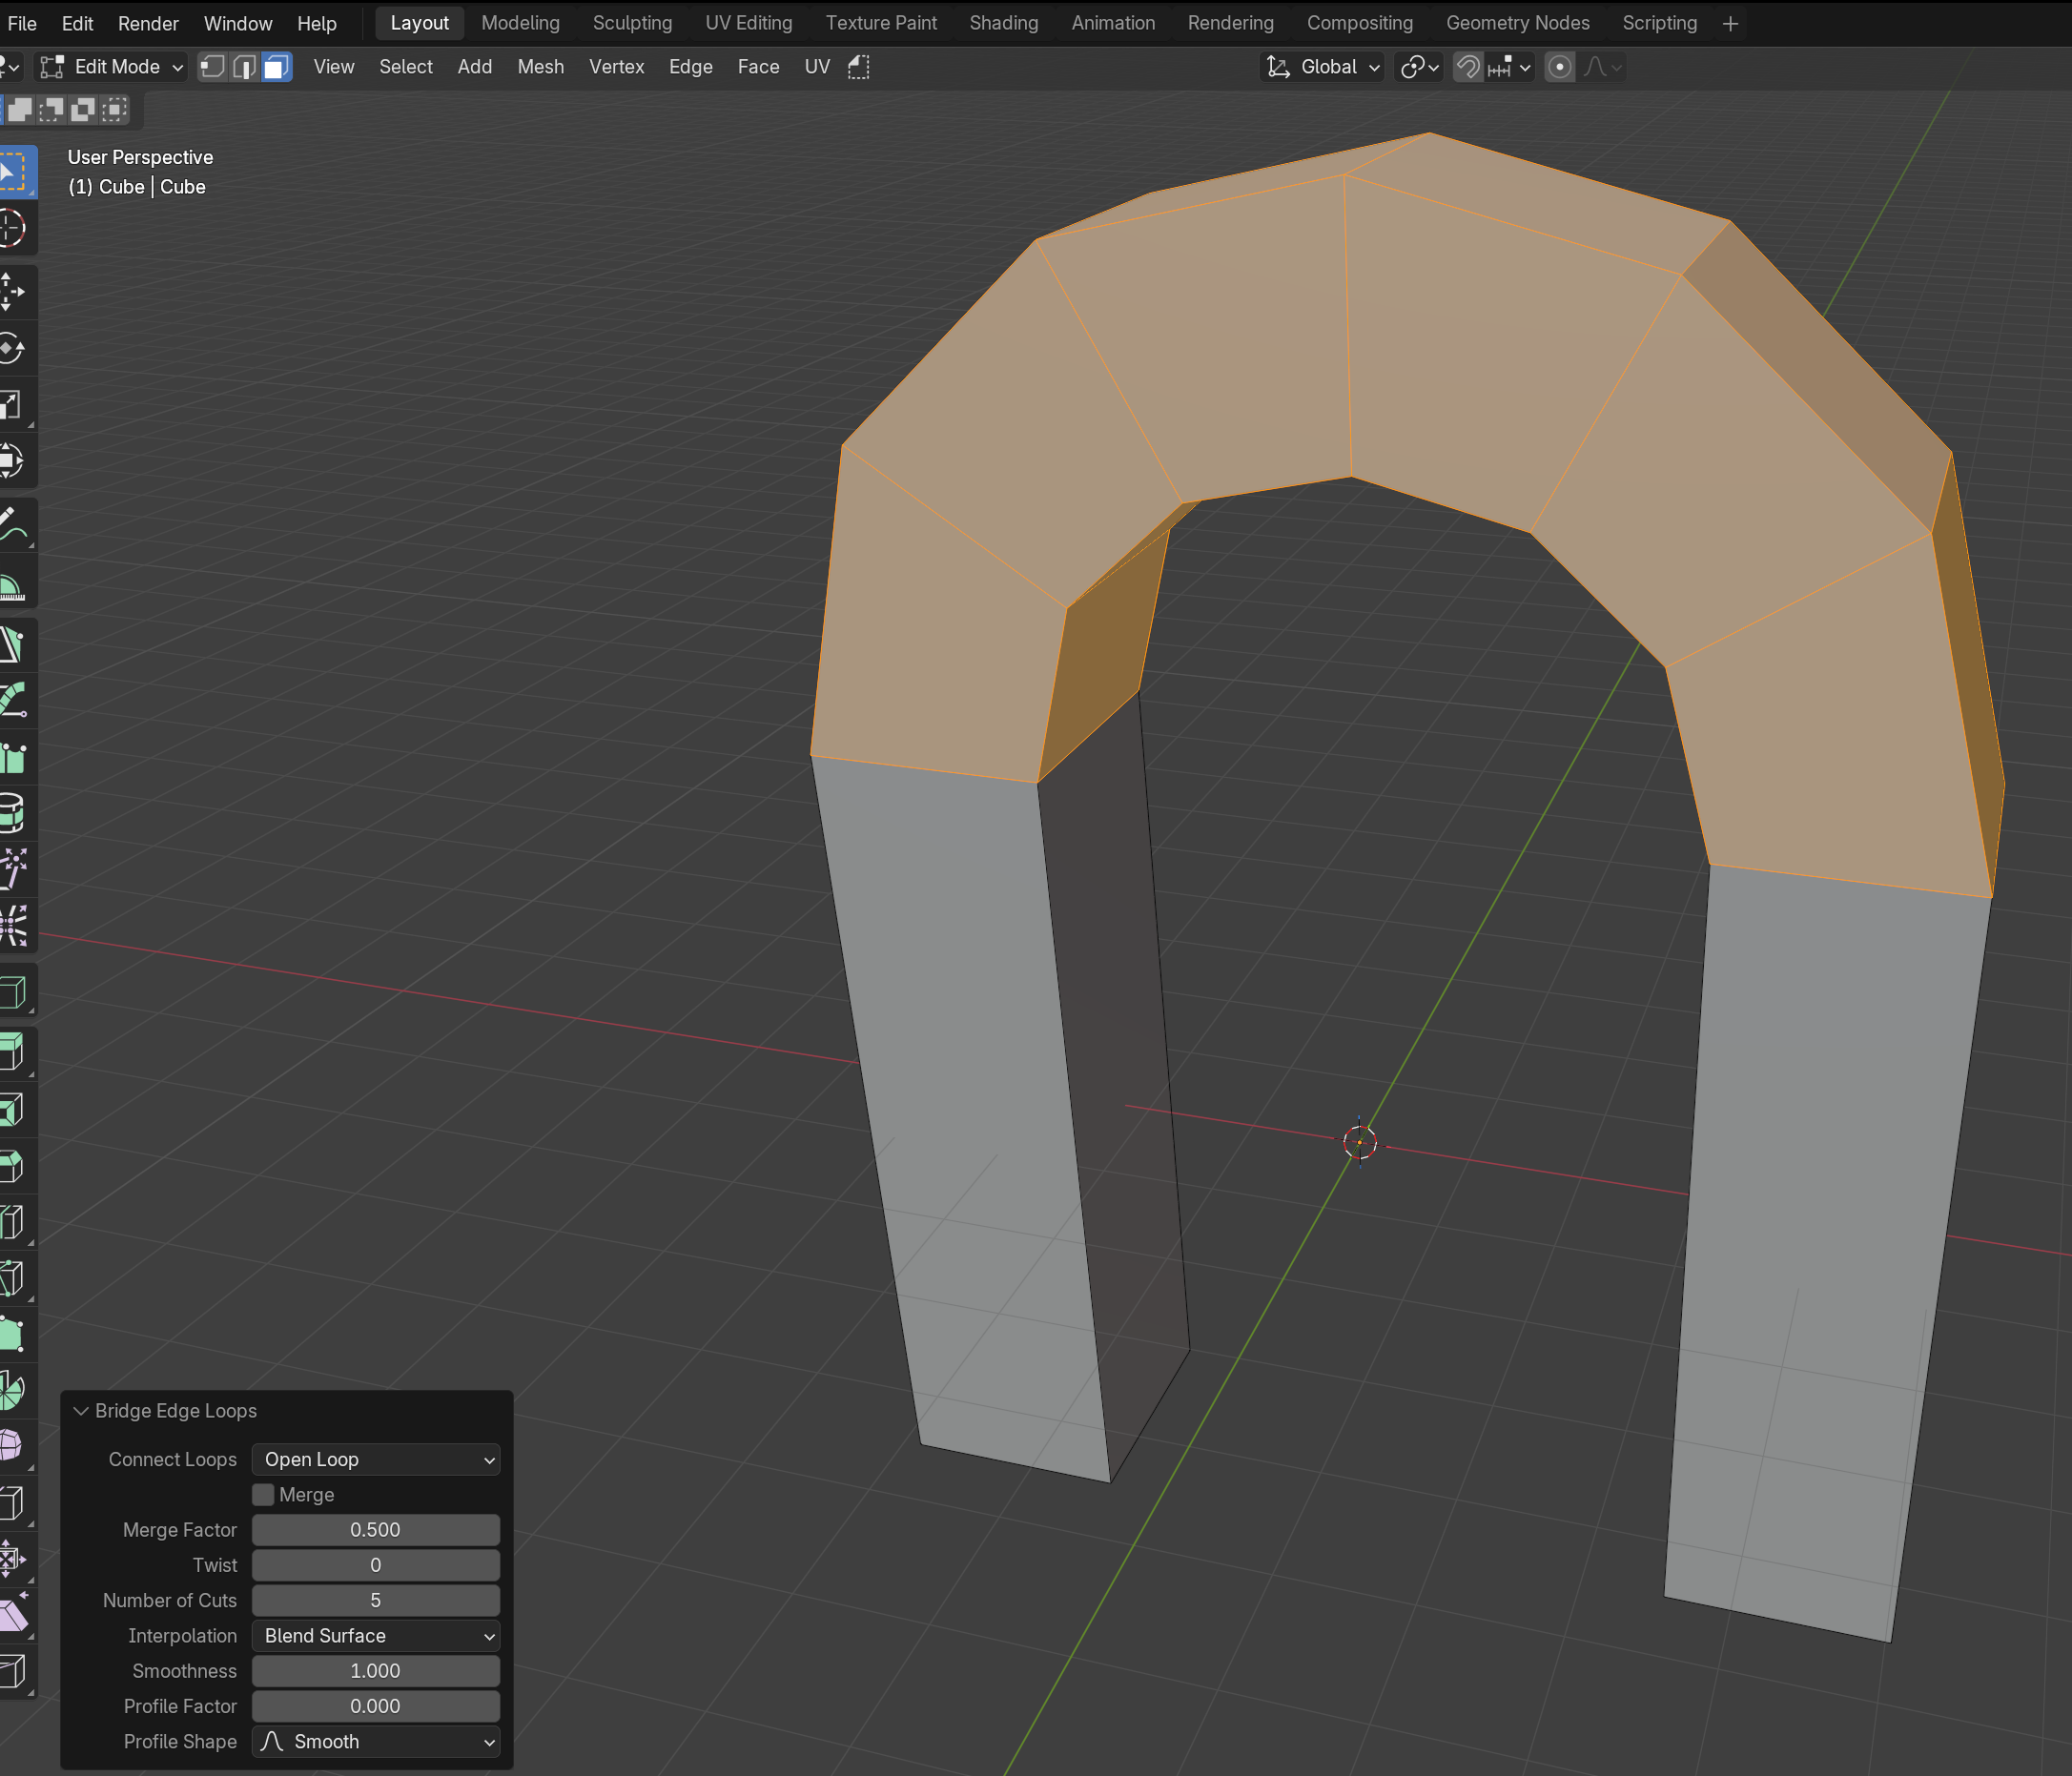Open the Connect Loops dropdown
The width and height of the screenshot is (2072, 1776).
[376, 1460]
